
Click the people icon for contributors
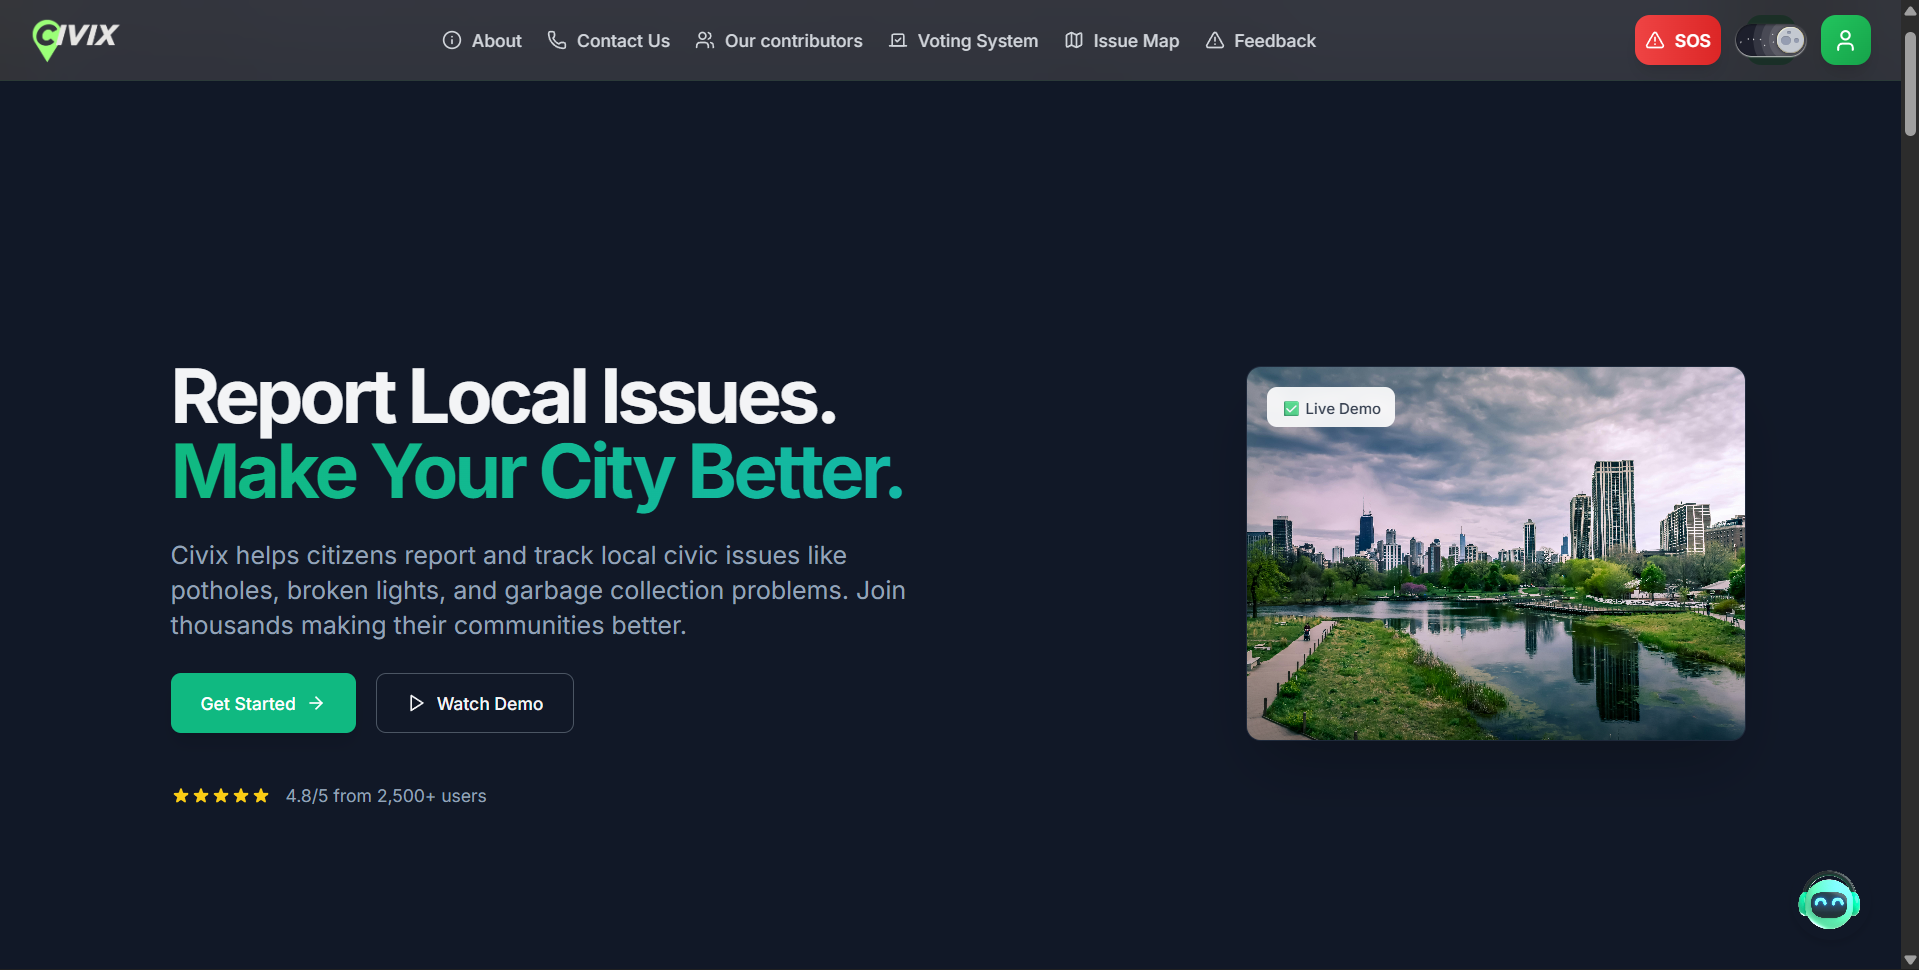(x=705, y=40)
